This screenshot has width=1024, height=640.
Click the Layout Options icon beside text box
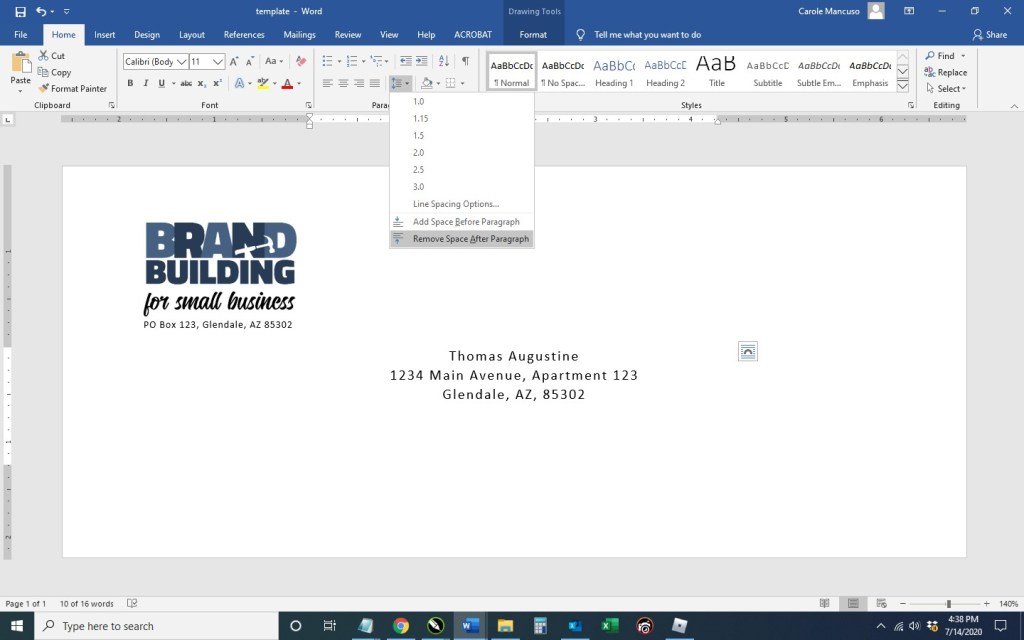(x=748, y=350)
